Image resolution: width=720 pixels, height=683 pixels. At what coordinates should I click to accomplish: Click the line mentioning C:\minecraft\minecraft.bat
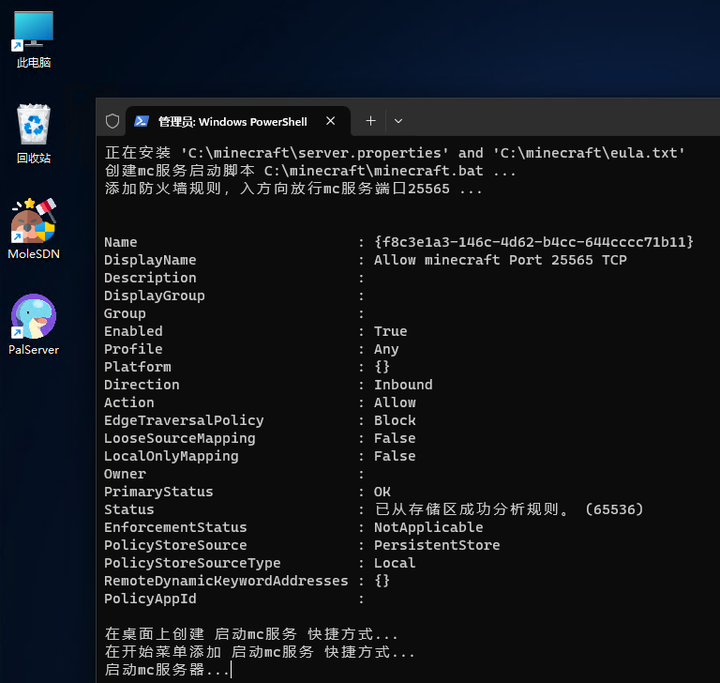point(310,171)
